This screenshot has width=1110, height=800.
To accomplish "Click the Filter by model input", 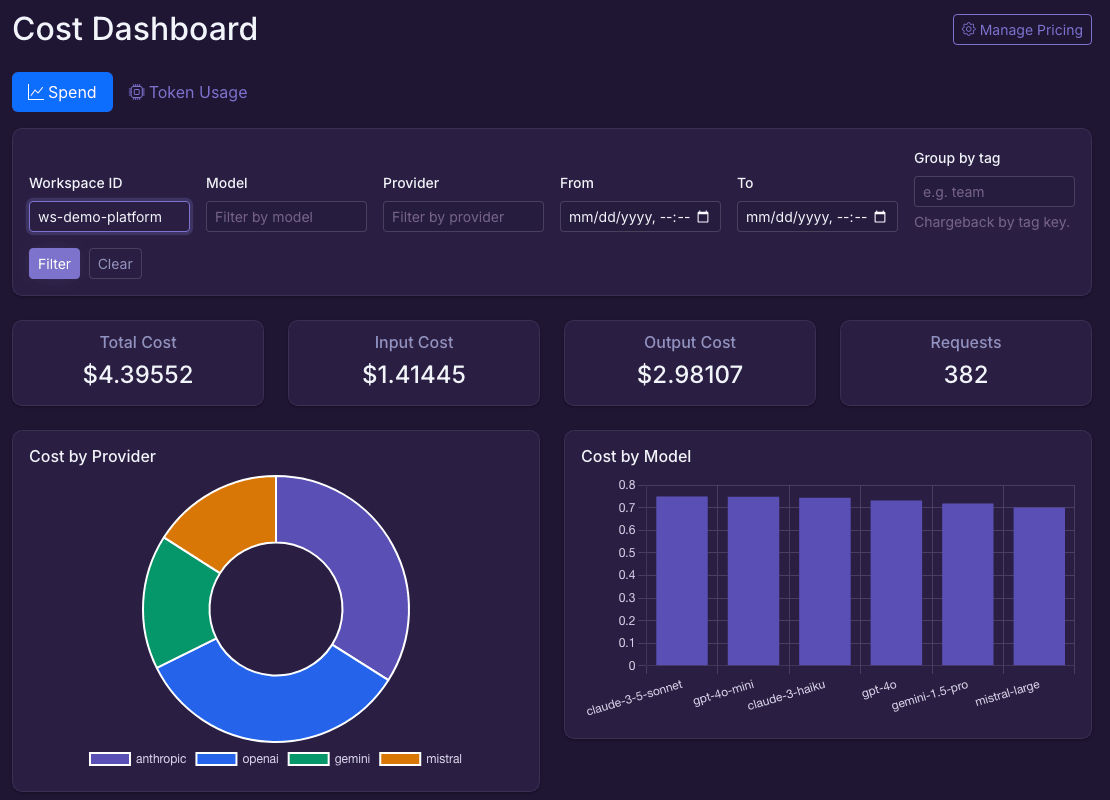I will tap(286, 217).
